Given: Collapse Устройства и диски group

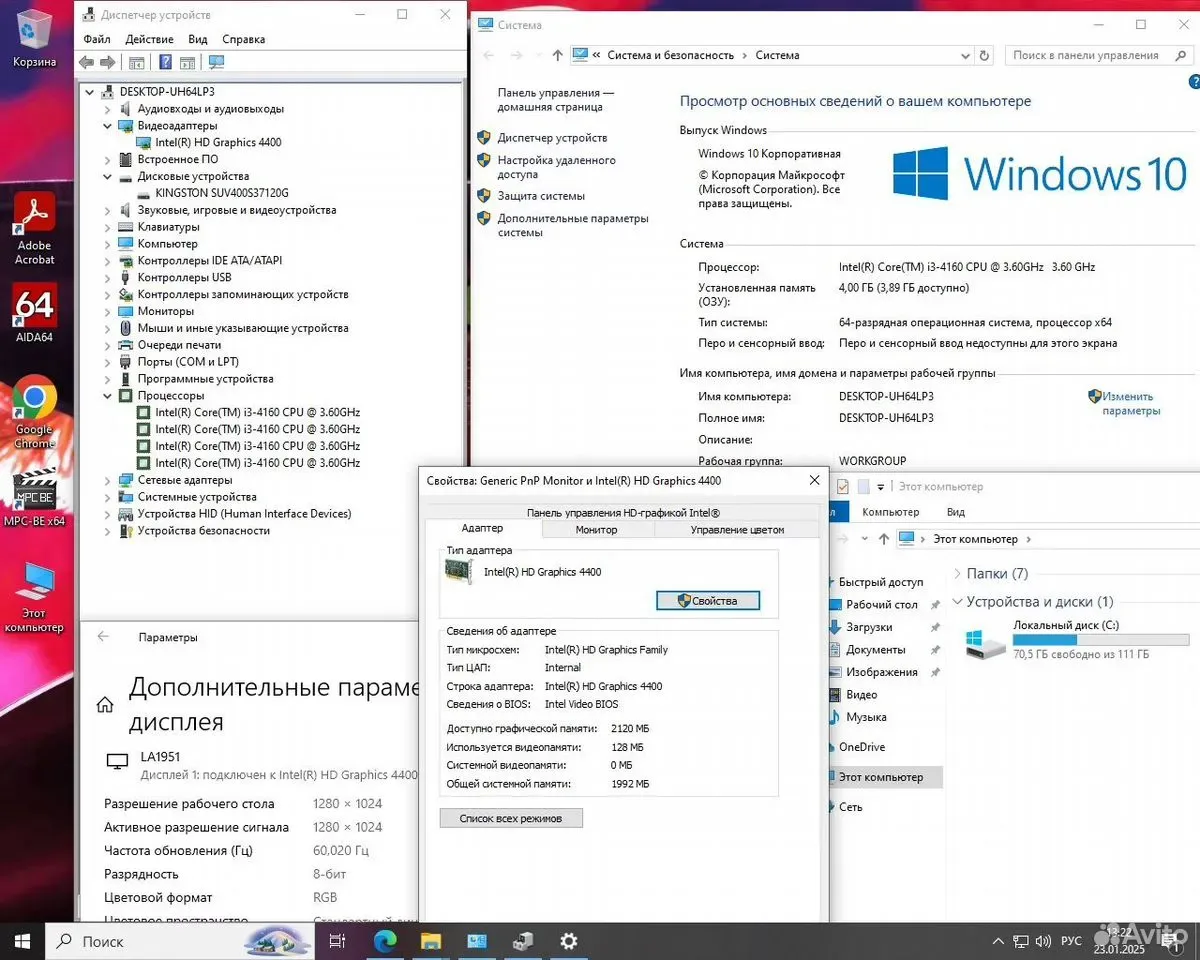Looking at the screenshot, I should tap(957, 602).
